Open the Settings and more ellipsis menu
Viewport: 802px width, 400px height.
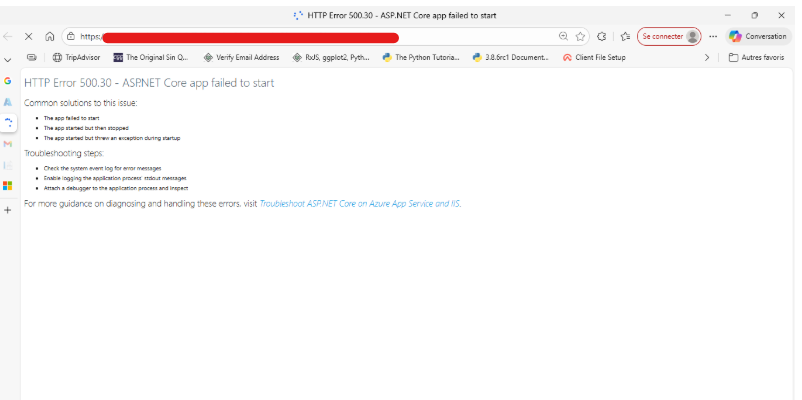[x=713, y=36]
